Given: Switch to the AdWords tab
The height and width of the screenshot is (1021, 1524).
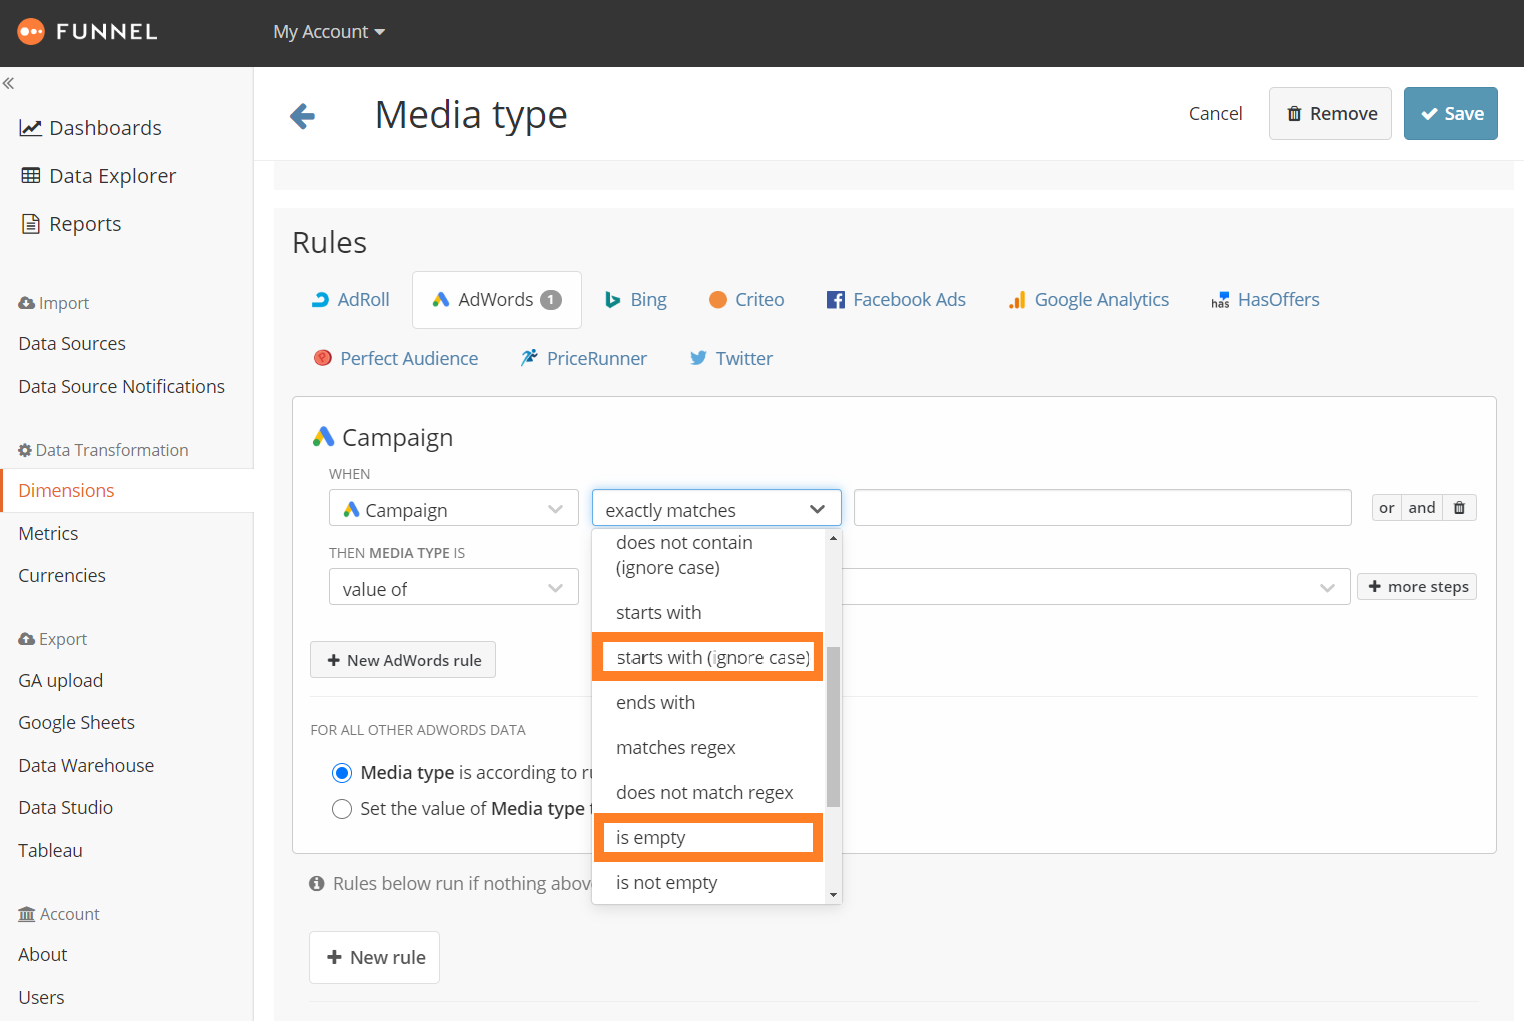Looking at the screenshot, I should click(x=497, y=300).
